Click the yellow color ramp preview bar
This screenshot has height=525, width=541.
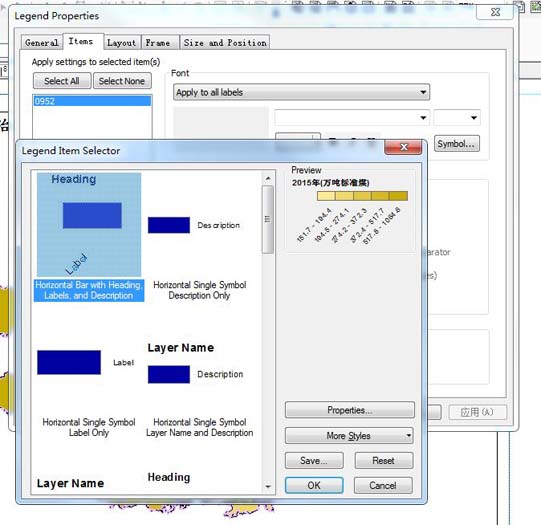coord(362,196)
